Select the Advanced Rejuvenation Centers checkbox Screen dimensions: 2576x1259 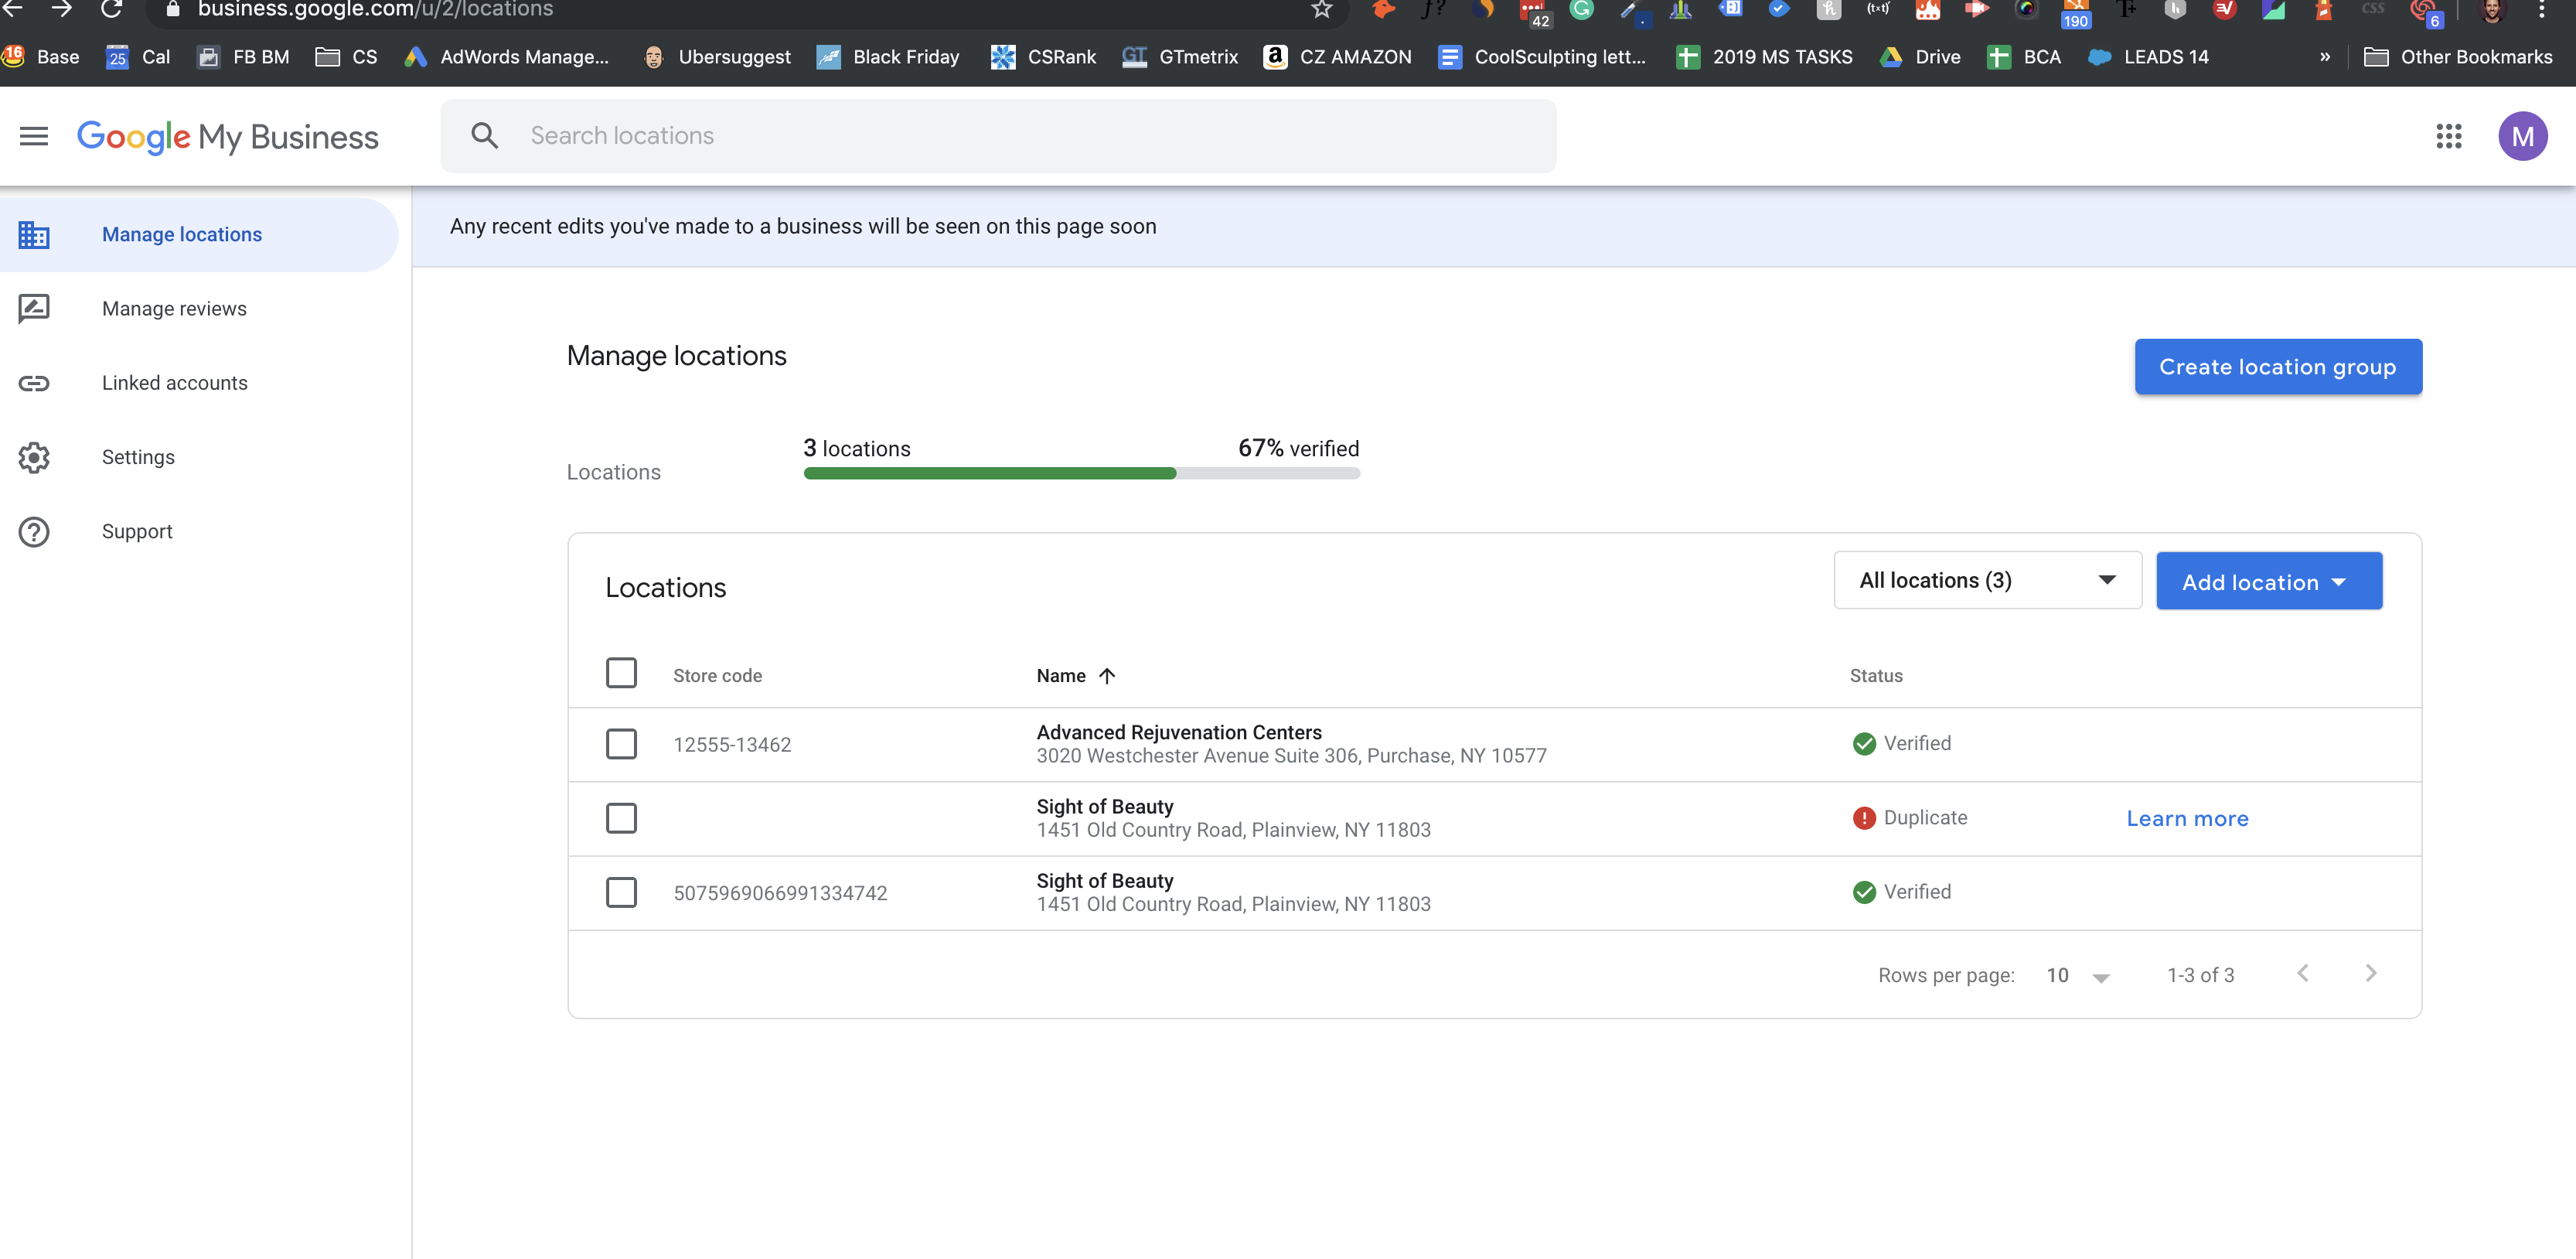pos(621,744)
